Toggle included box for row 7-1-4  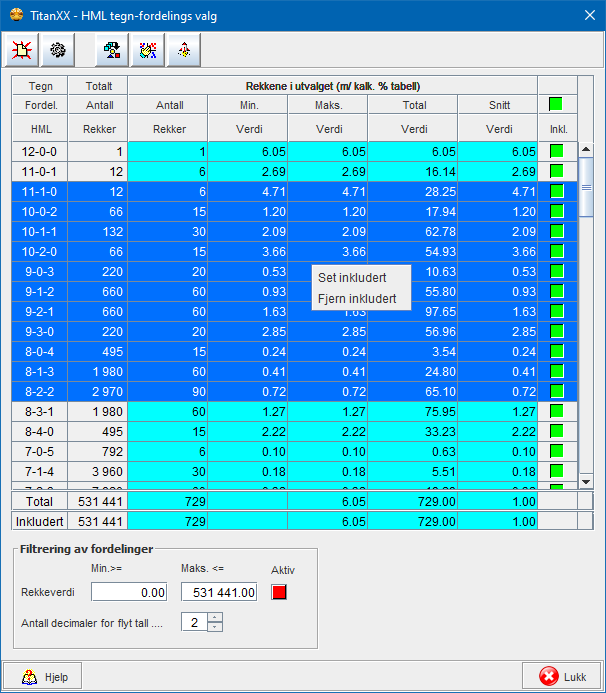[557, 471]
